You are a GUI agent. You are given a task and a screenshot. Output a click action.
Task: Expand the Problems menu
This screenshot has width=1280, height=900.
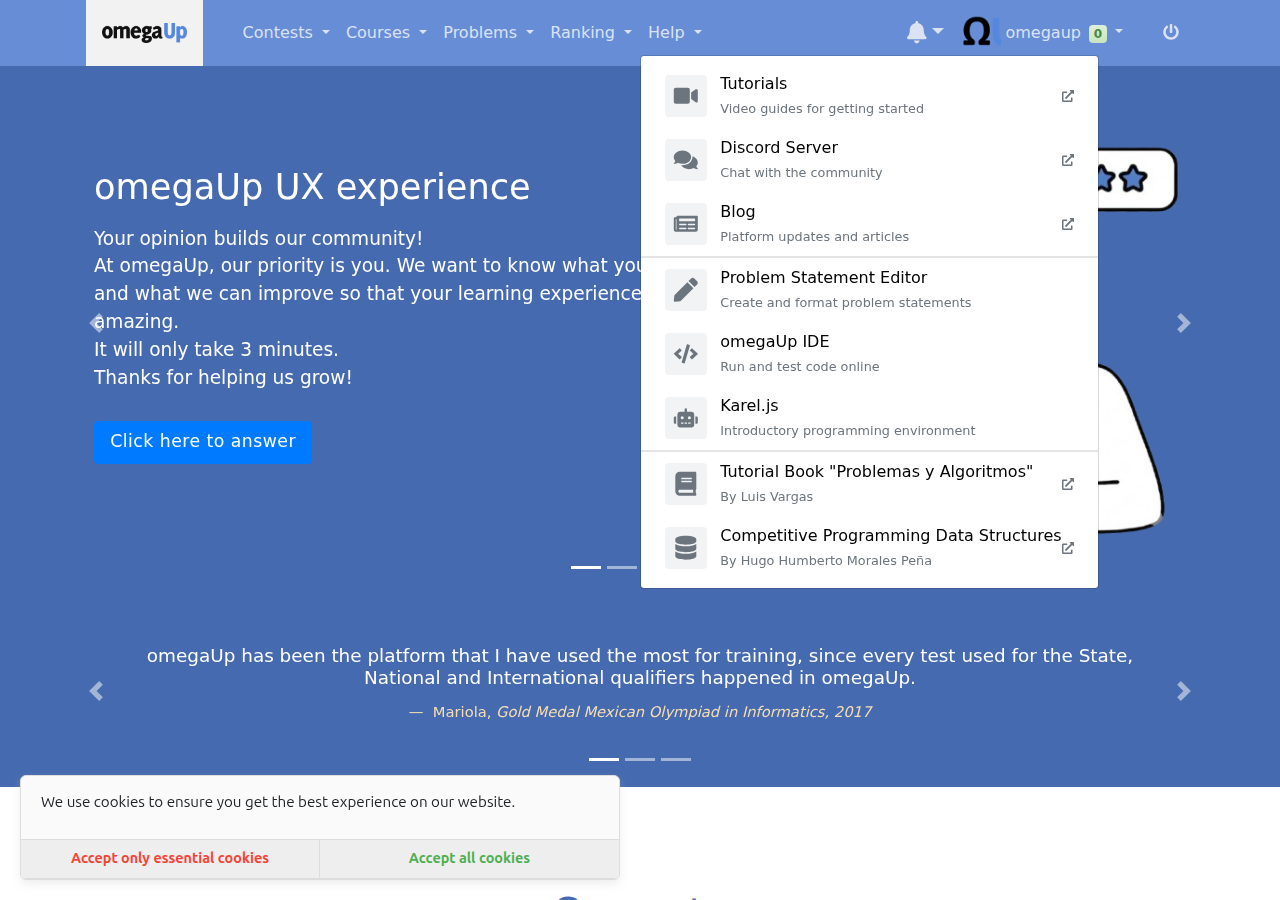488,32
